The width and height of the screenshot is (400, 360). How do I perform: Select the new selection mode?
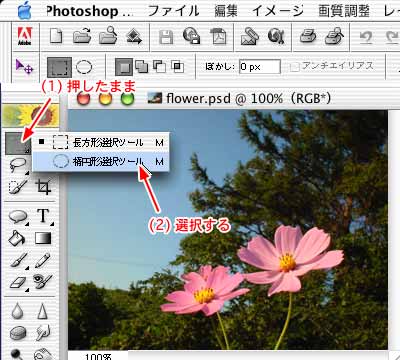[x=124, y=67]
